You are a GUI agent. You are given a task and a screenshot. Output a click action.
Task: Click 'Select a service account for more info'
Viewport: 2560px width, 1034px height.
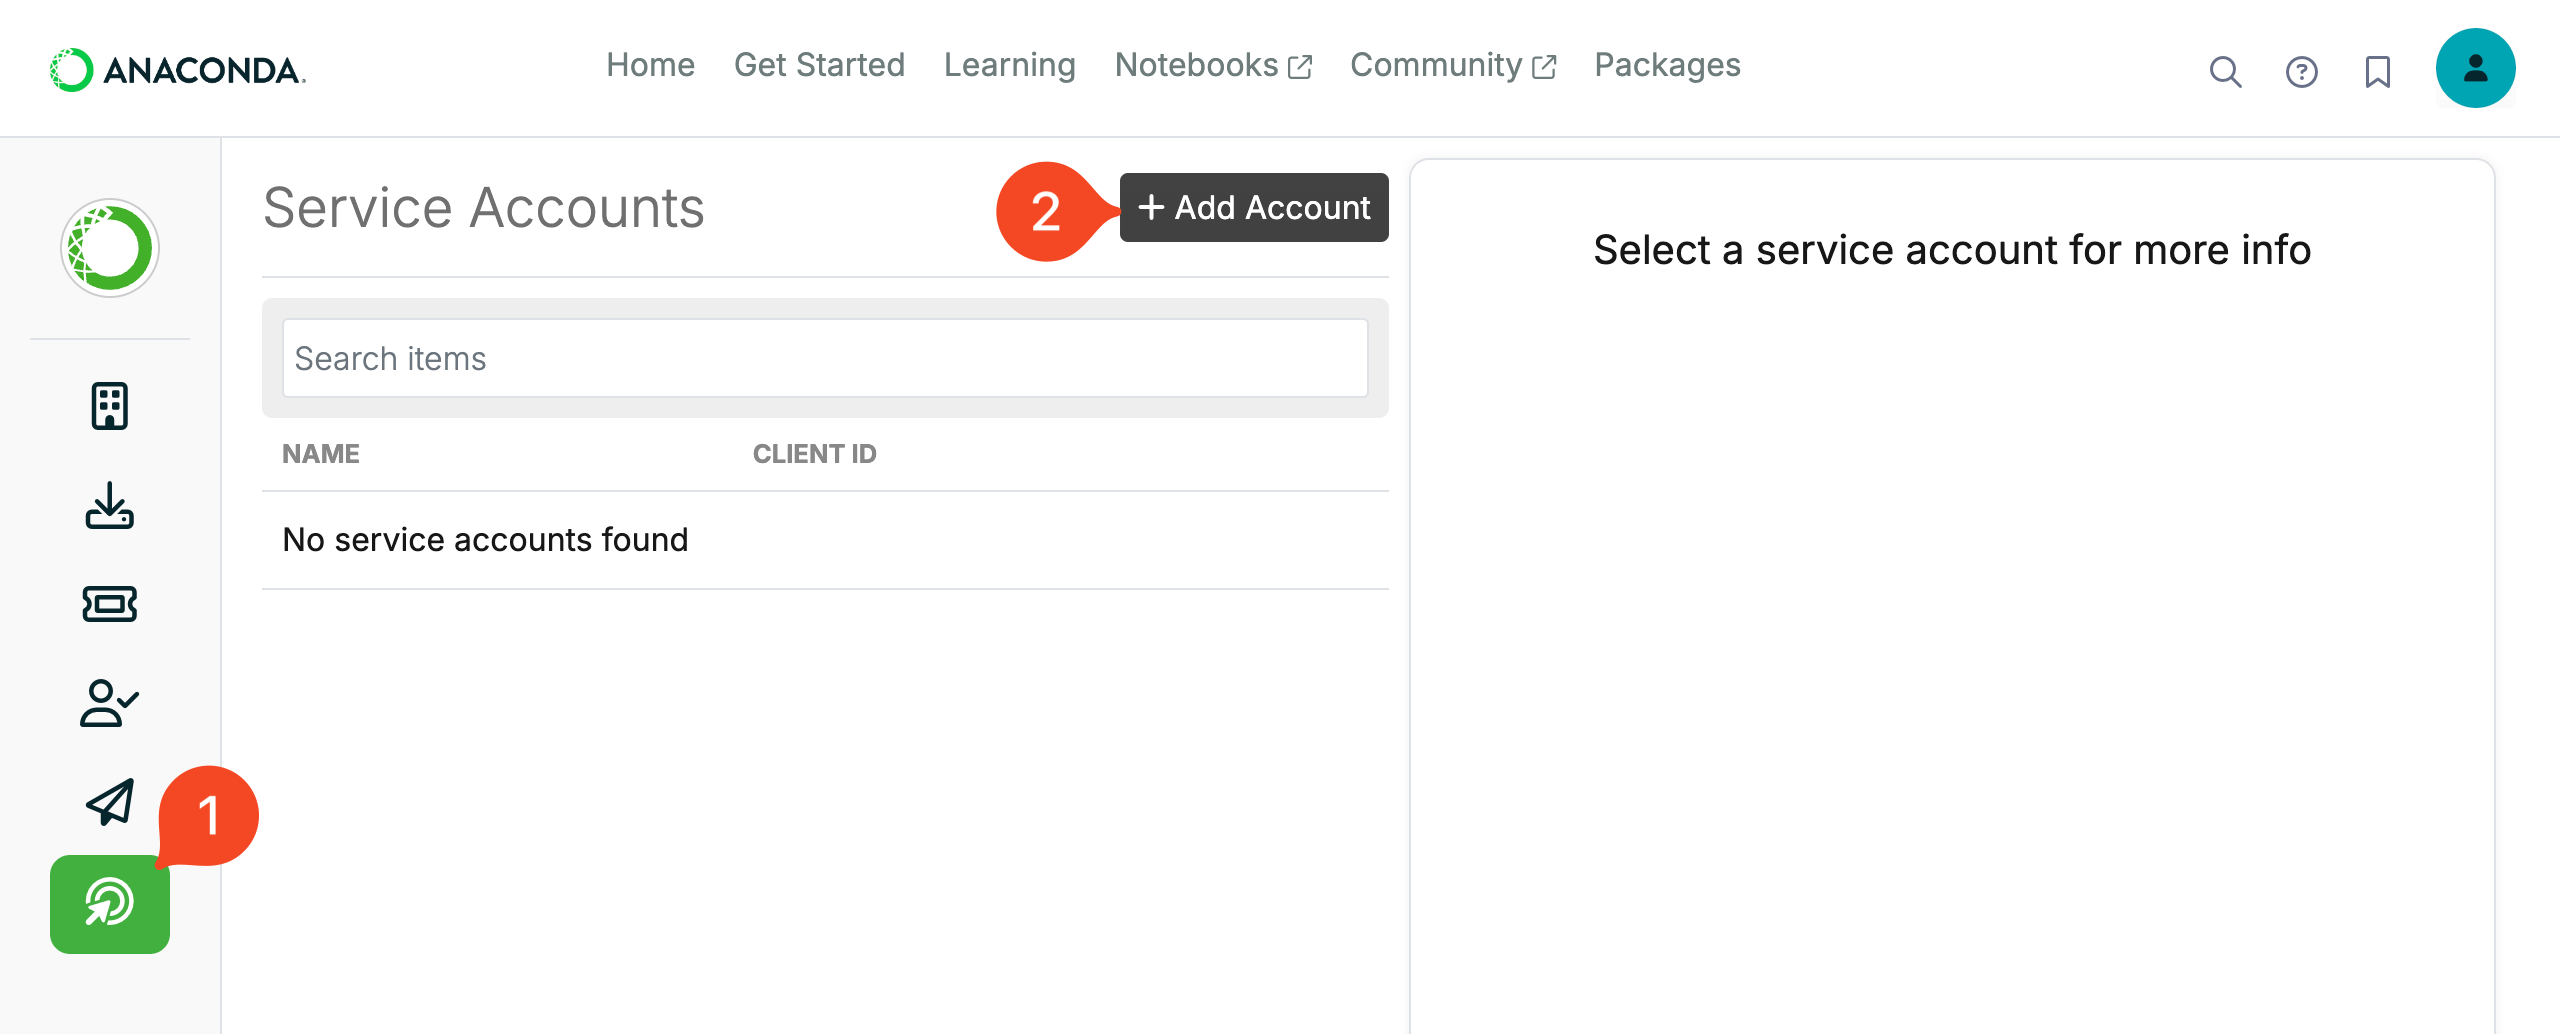1952,249
